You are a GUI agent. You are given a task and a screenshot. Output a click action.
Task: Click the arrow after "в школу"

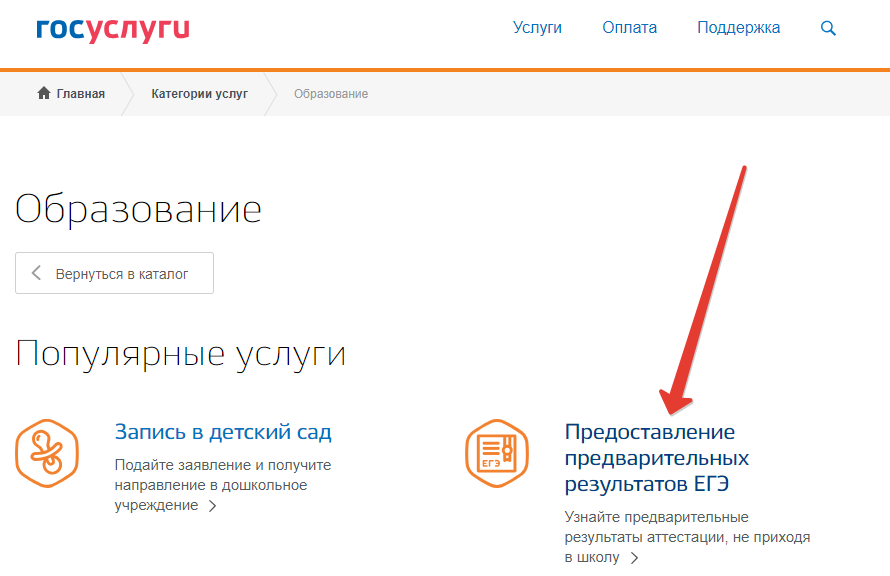pyautogui.click(x=634, y=558)
